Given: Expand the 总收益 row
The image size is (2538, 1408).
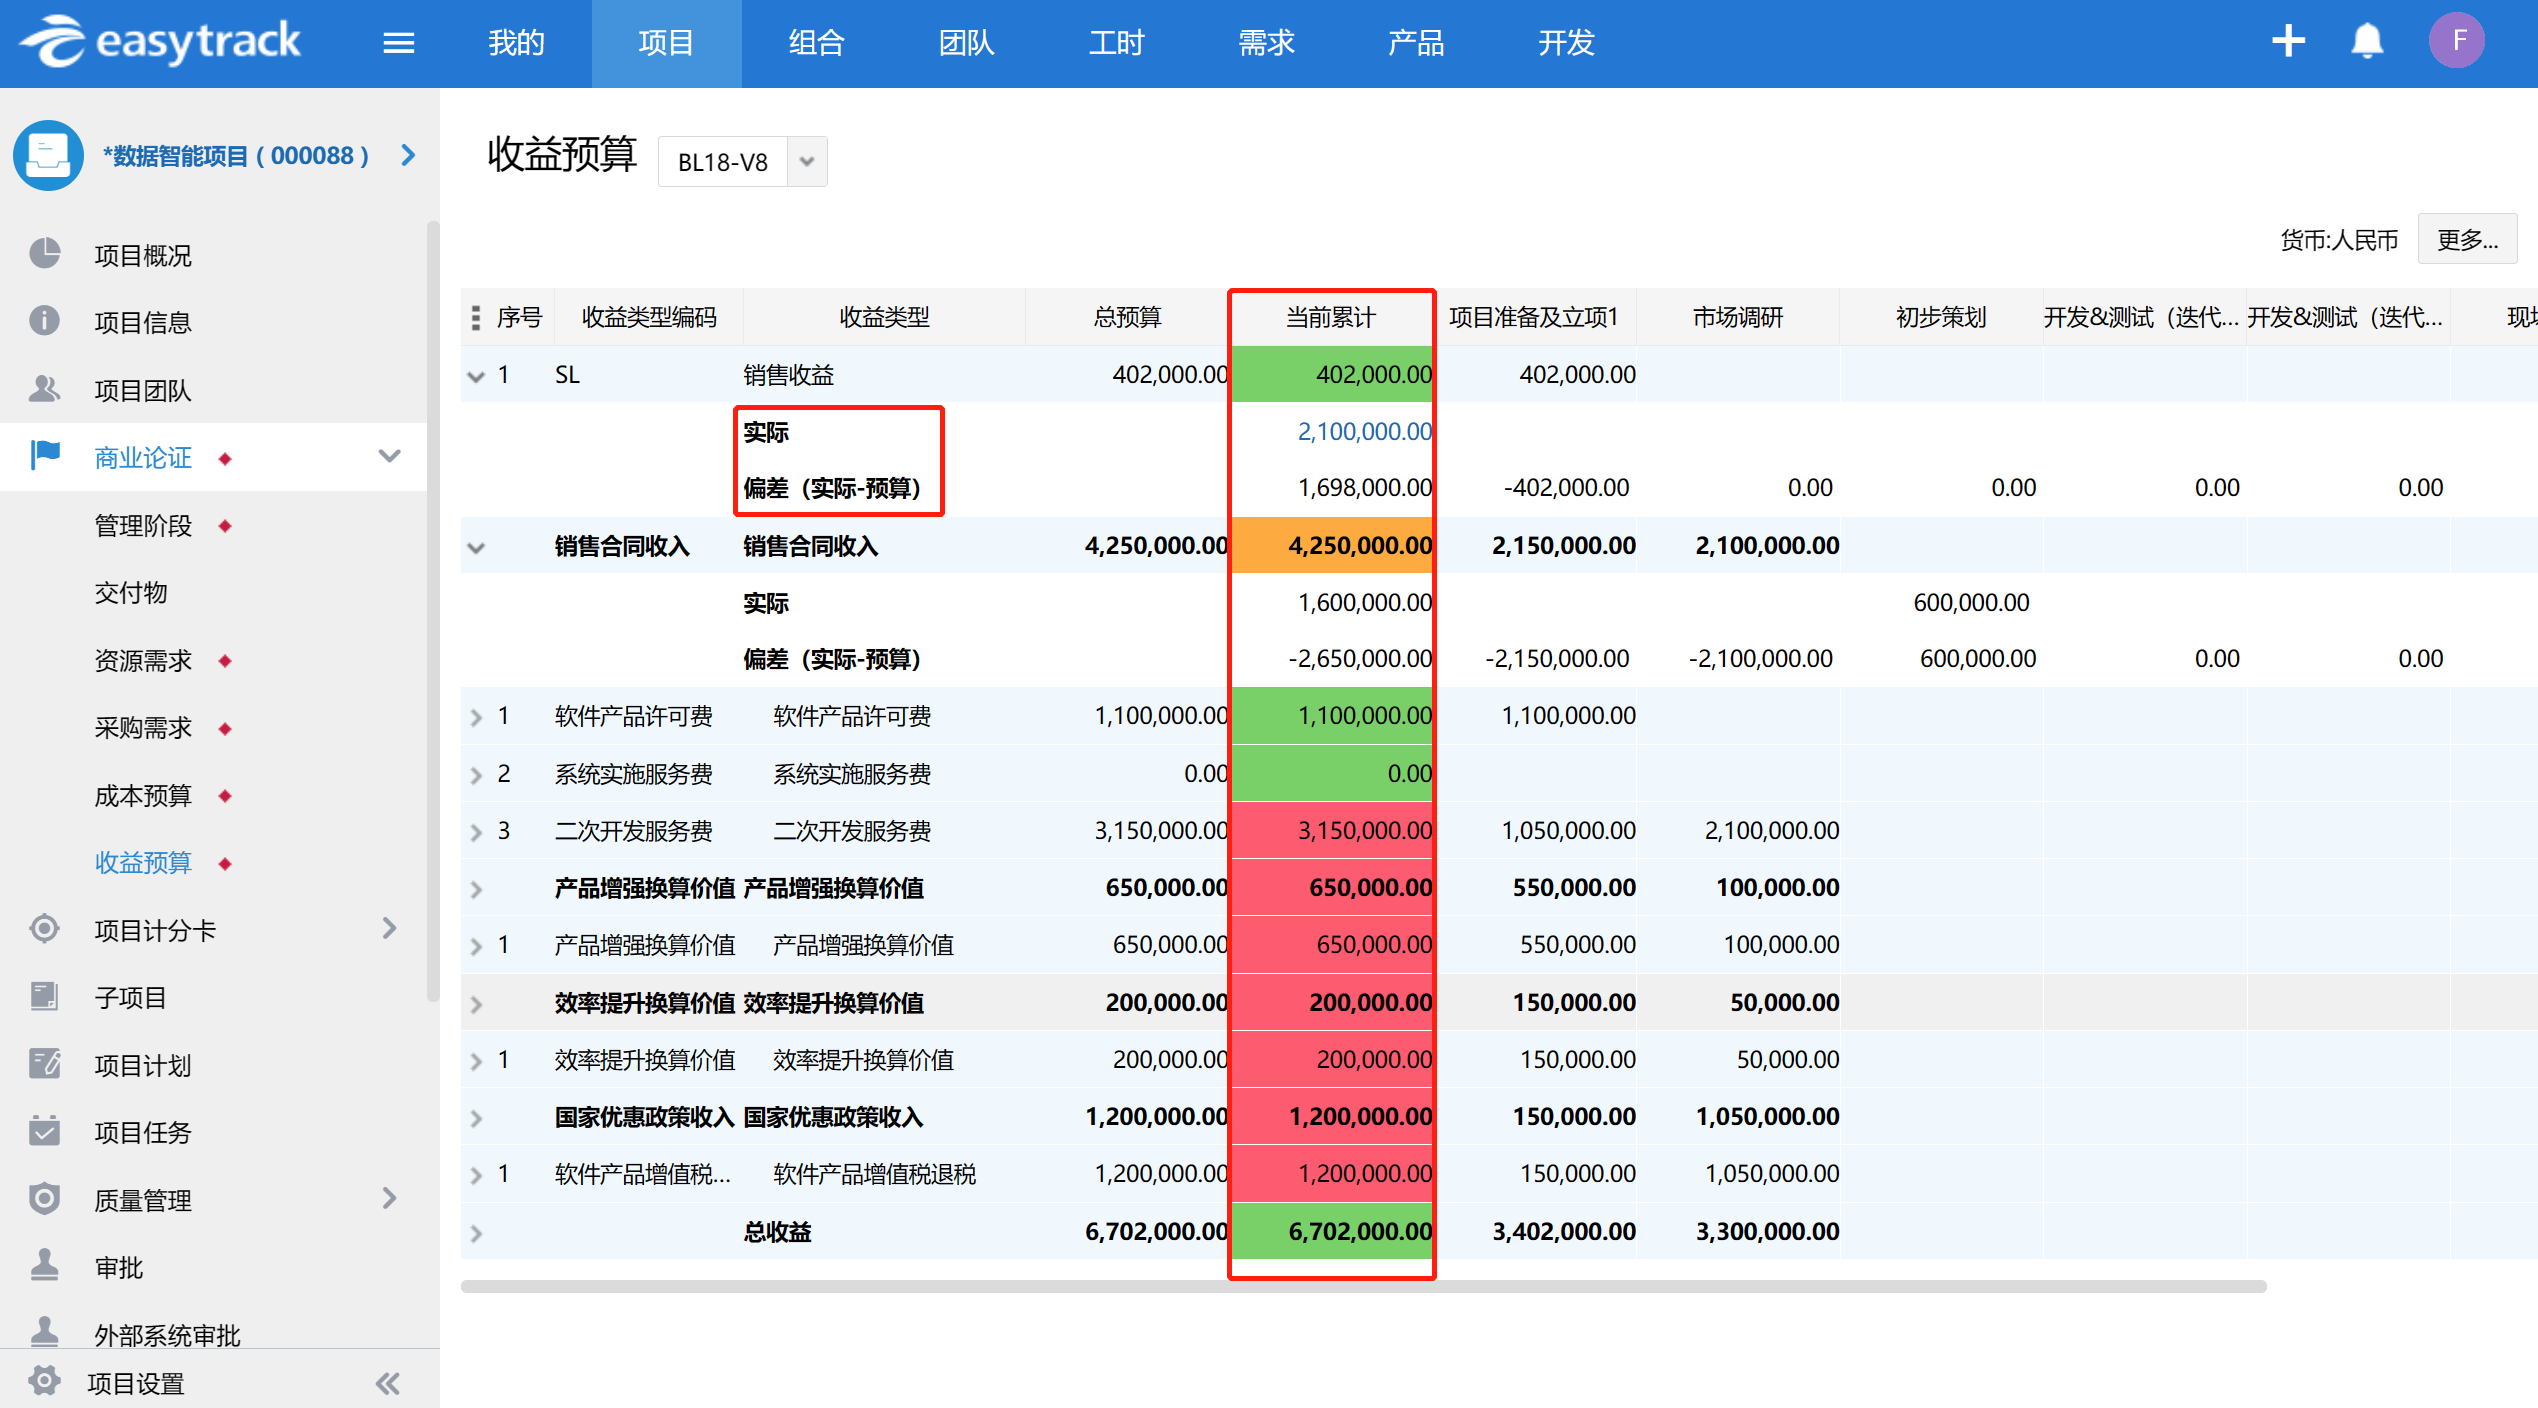Looking at the screenshot, I should pos(476,1233).
